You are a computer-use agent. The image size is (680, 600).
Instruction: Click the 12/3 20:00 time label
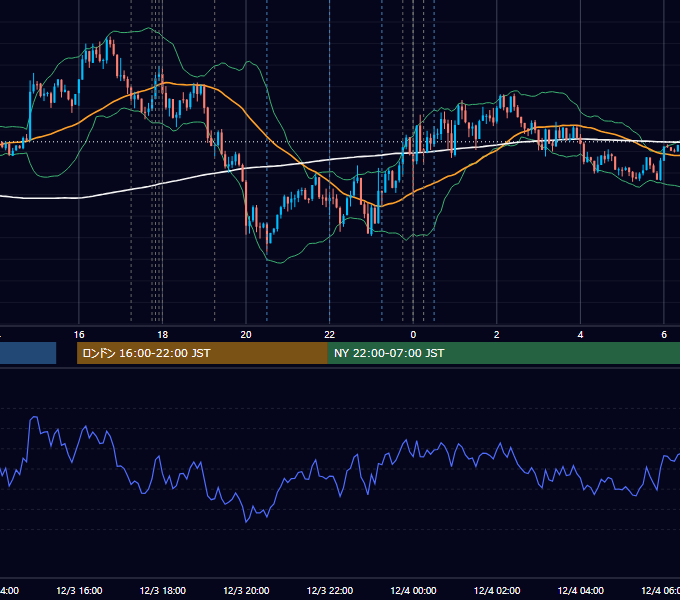(x=246, y=590)
